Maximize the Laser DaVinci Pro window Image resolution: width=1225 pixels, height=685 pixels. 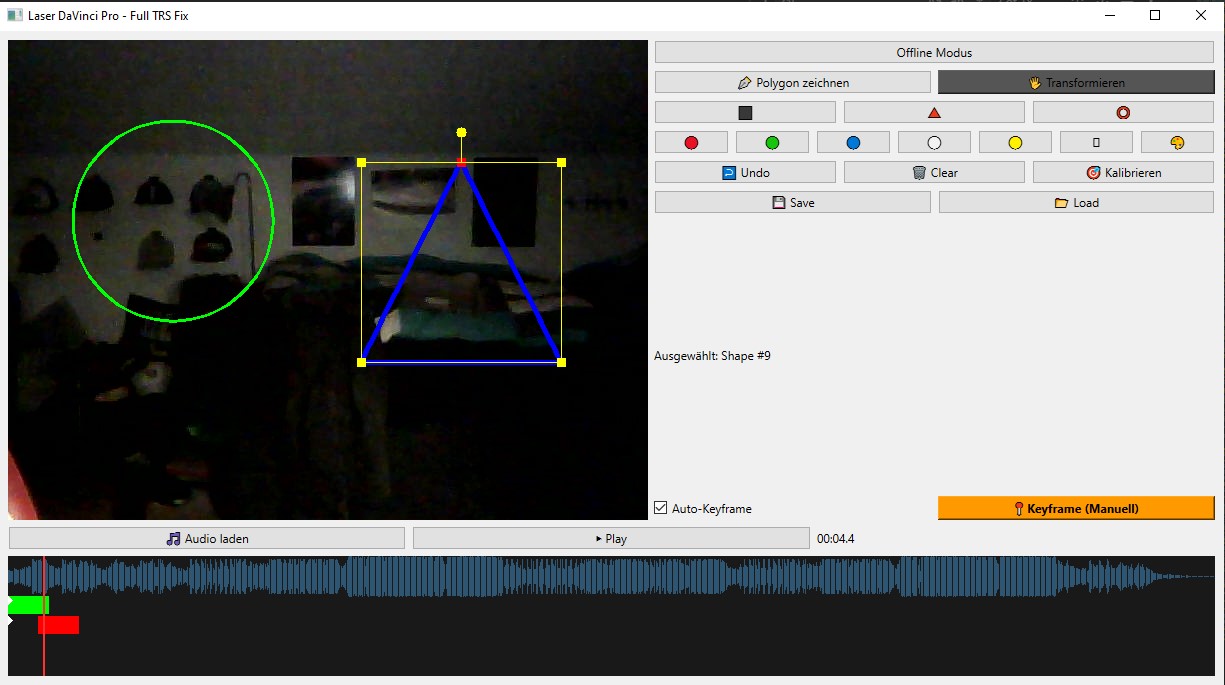1155,15
